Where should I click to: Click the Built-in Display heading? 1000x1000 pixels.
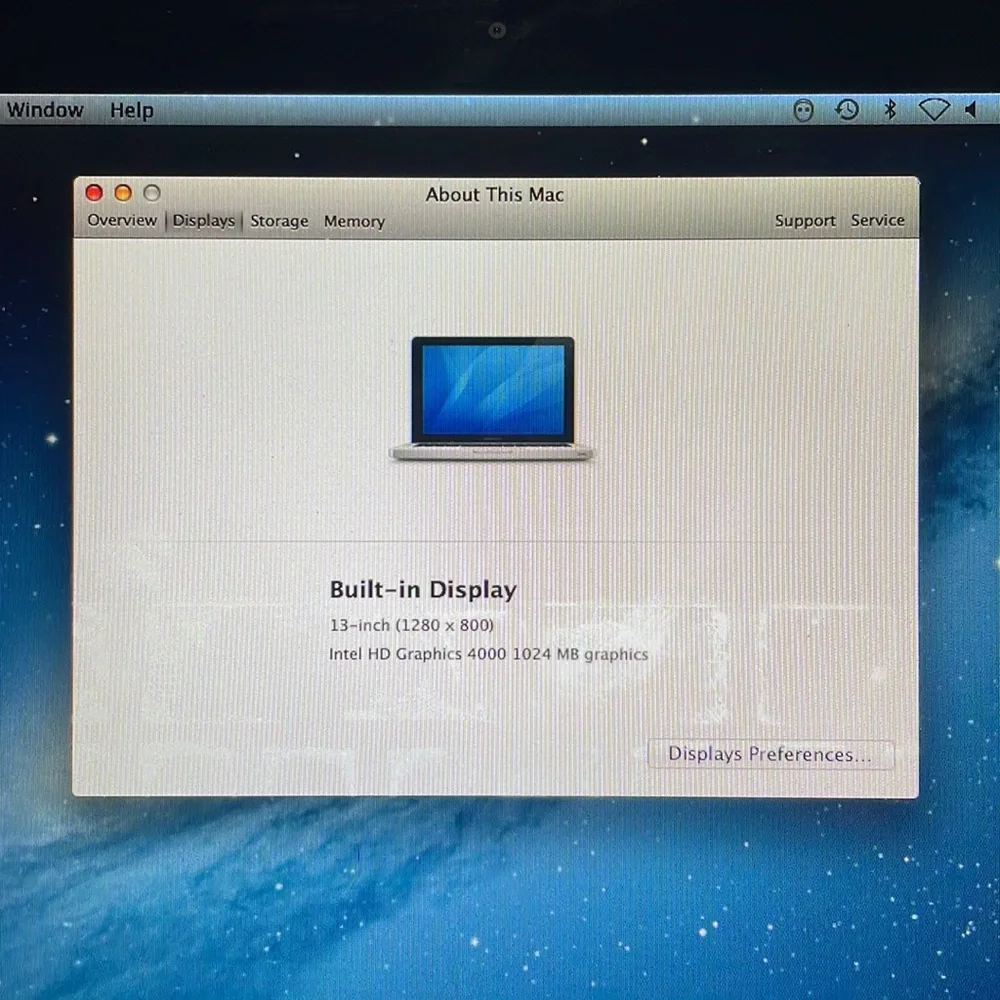click(423, 590)
